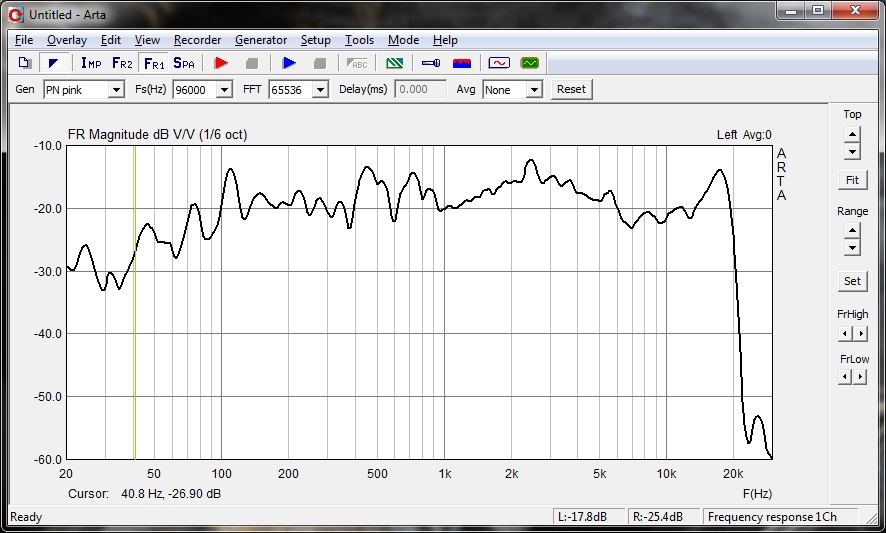Open the Tools menu
The width and height of the screenshot is (886, 533).
pyautogui.click(x=359, y=40)
